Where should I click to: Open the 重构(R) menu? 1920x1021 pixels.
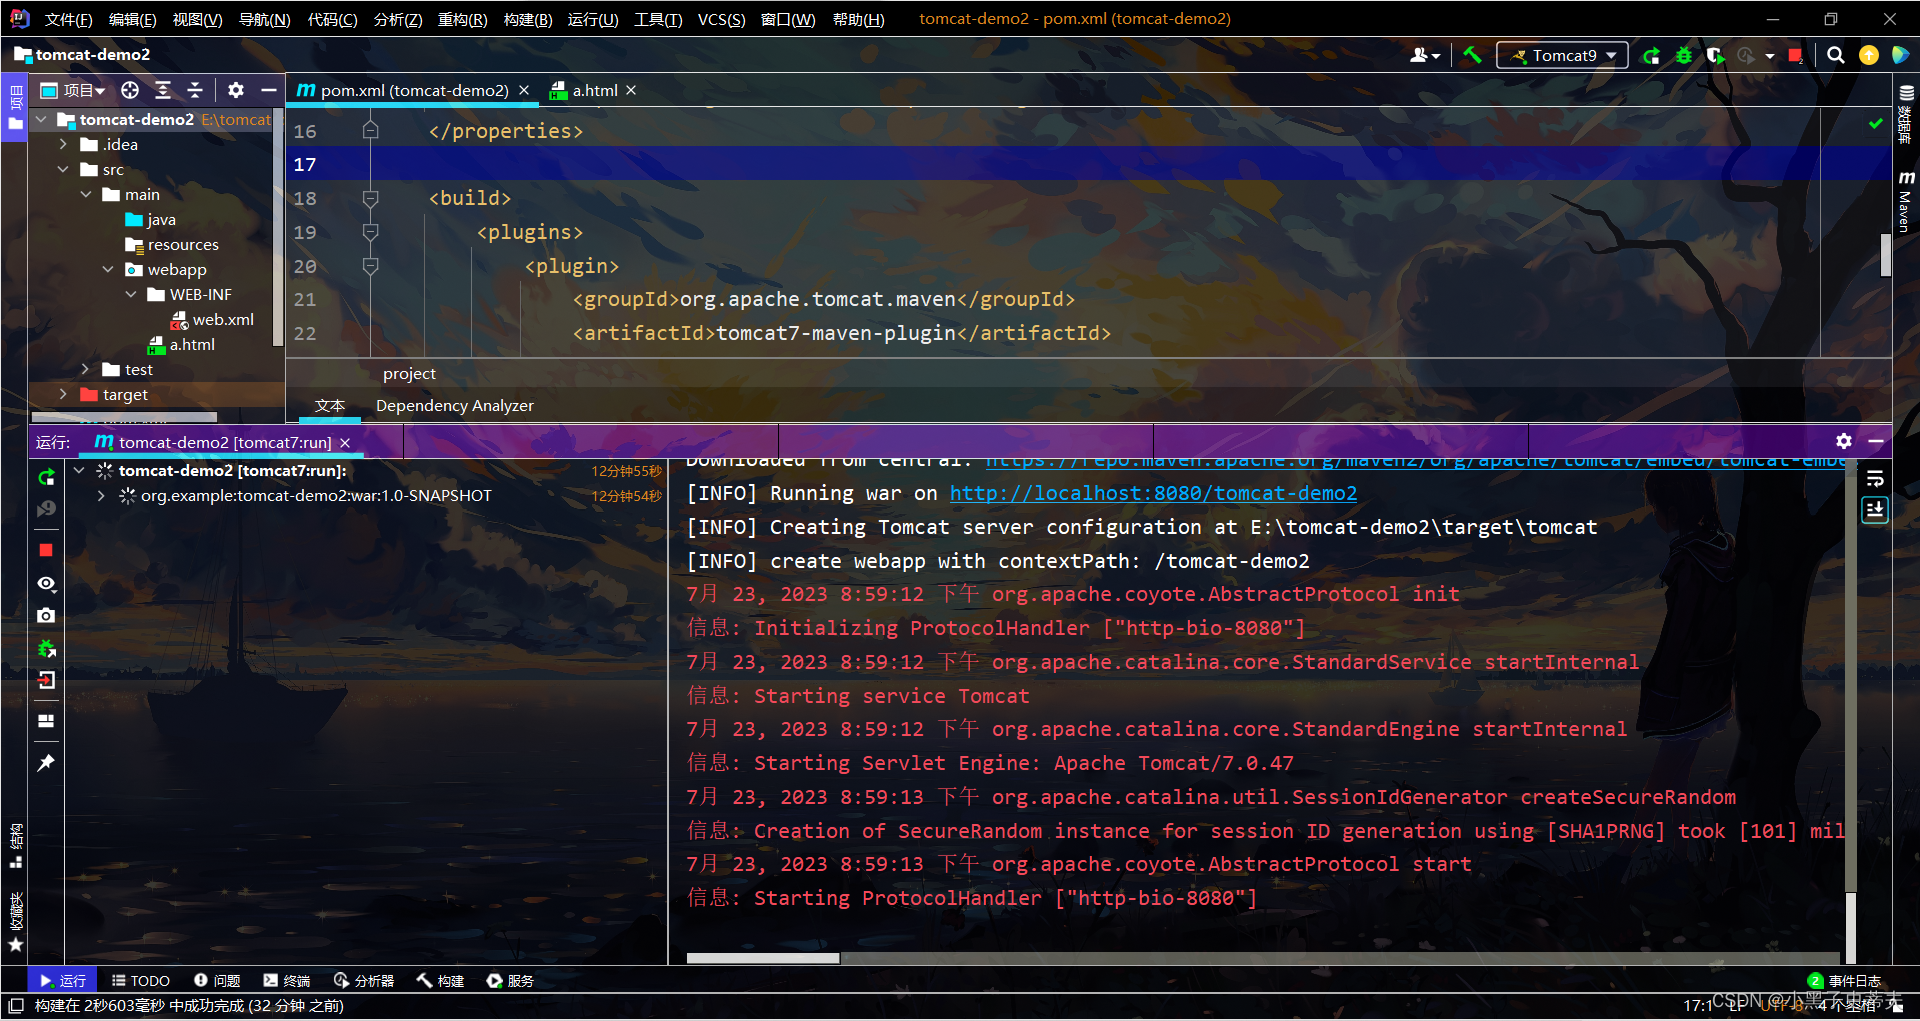coord(462,19)
